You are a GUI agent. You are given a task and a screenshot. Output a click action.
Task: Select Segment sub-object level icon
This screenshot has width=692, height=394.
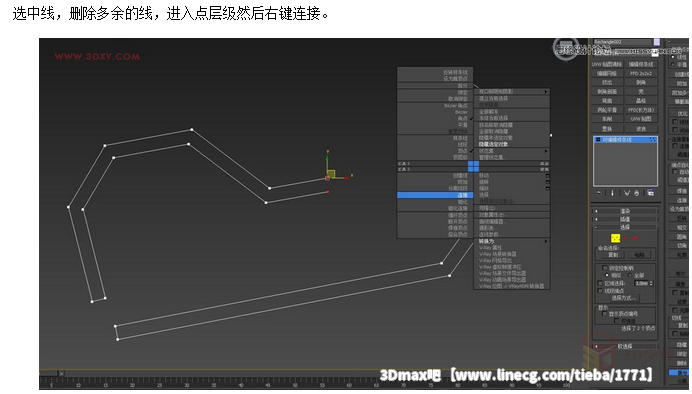click(625, 238)
